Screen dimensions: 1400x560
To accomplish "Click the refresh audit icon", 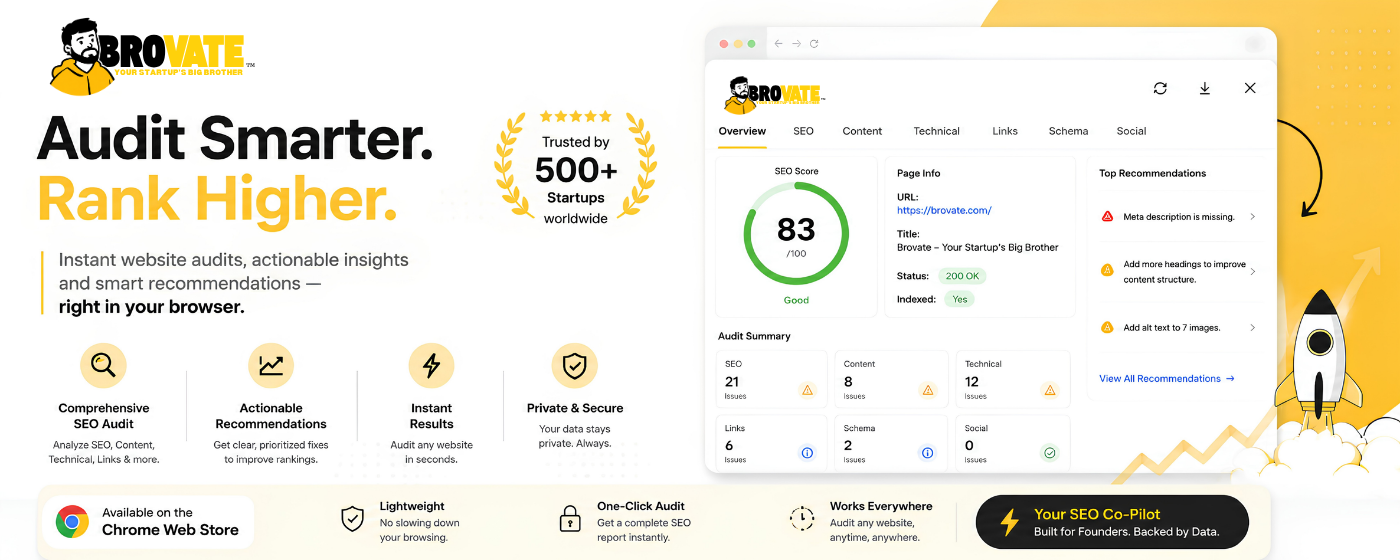I will coord(1160,88).
